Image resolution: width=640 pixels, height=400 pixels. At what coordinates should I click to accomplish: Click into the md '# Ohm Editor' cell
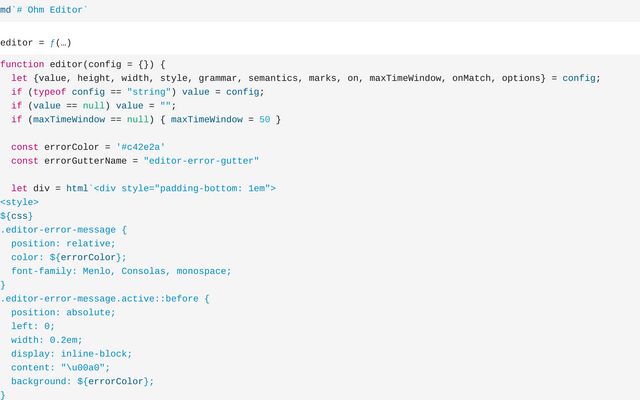pos(44,10)
